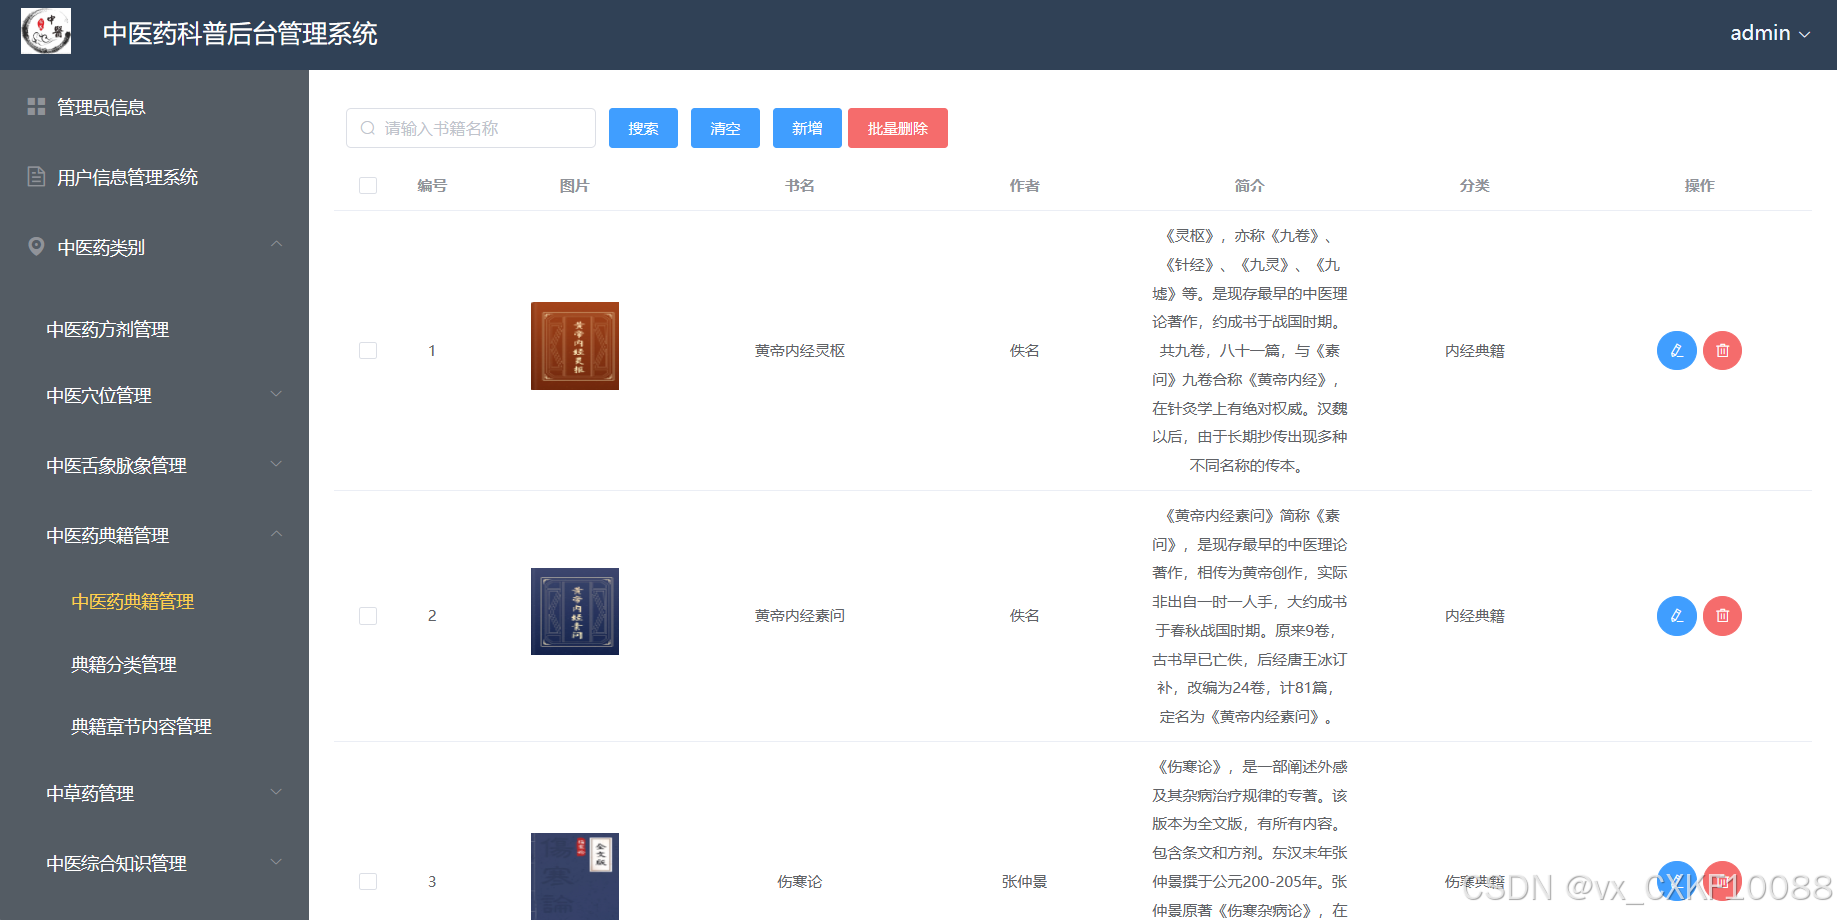Open the 黄帝内经灵枢 cover thumbnail
The width and height of the screenshot is (1837, 920).
(575, 346)
